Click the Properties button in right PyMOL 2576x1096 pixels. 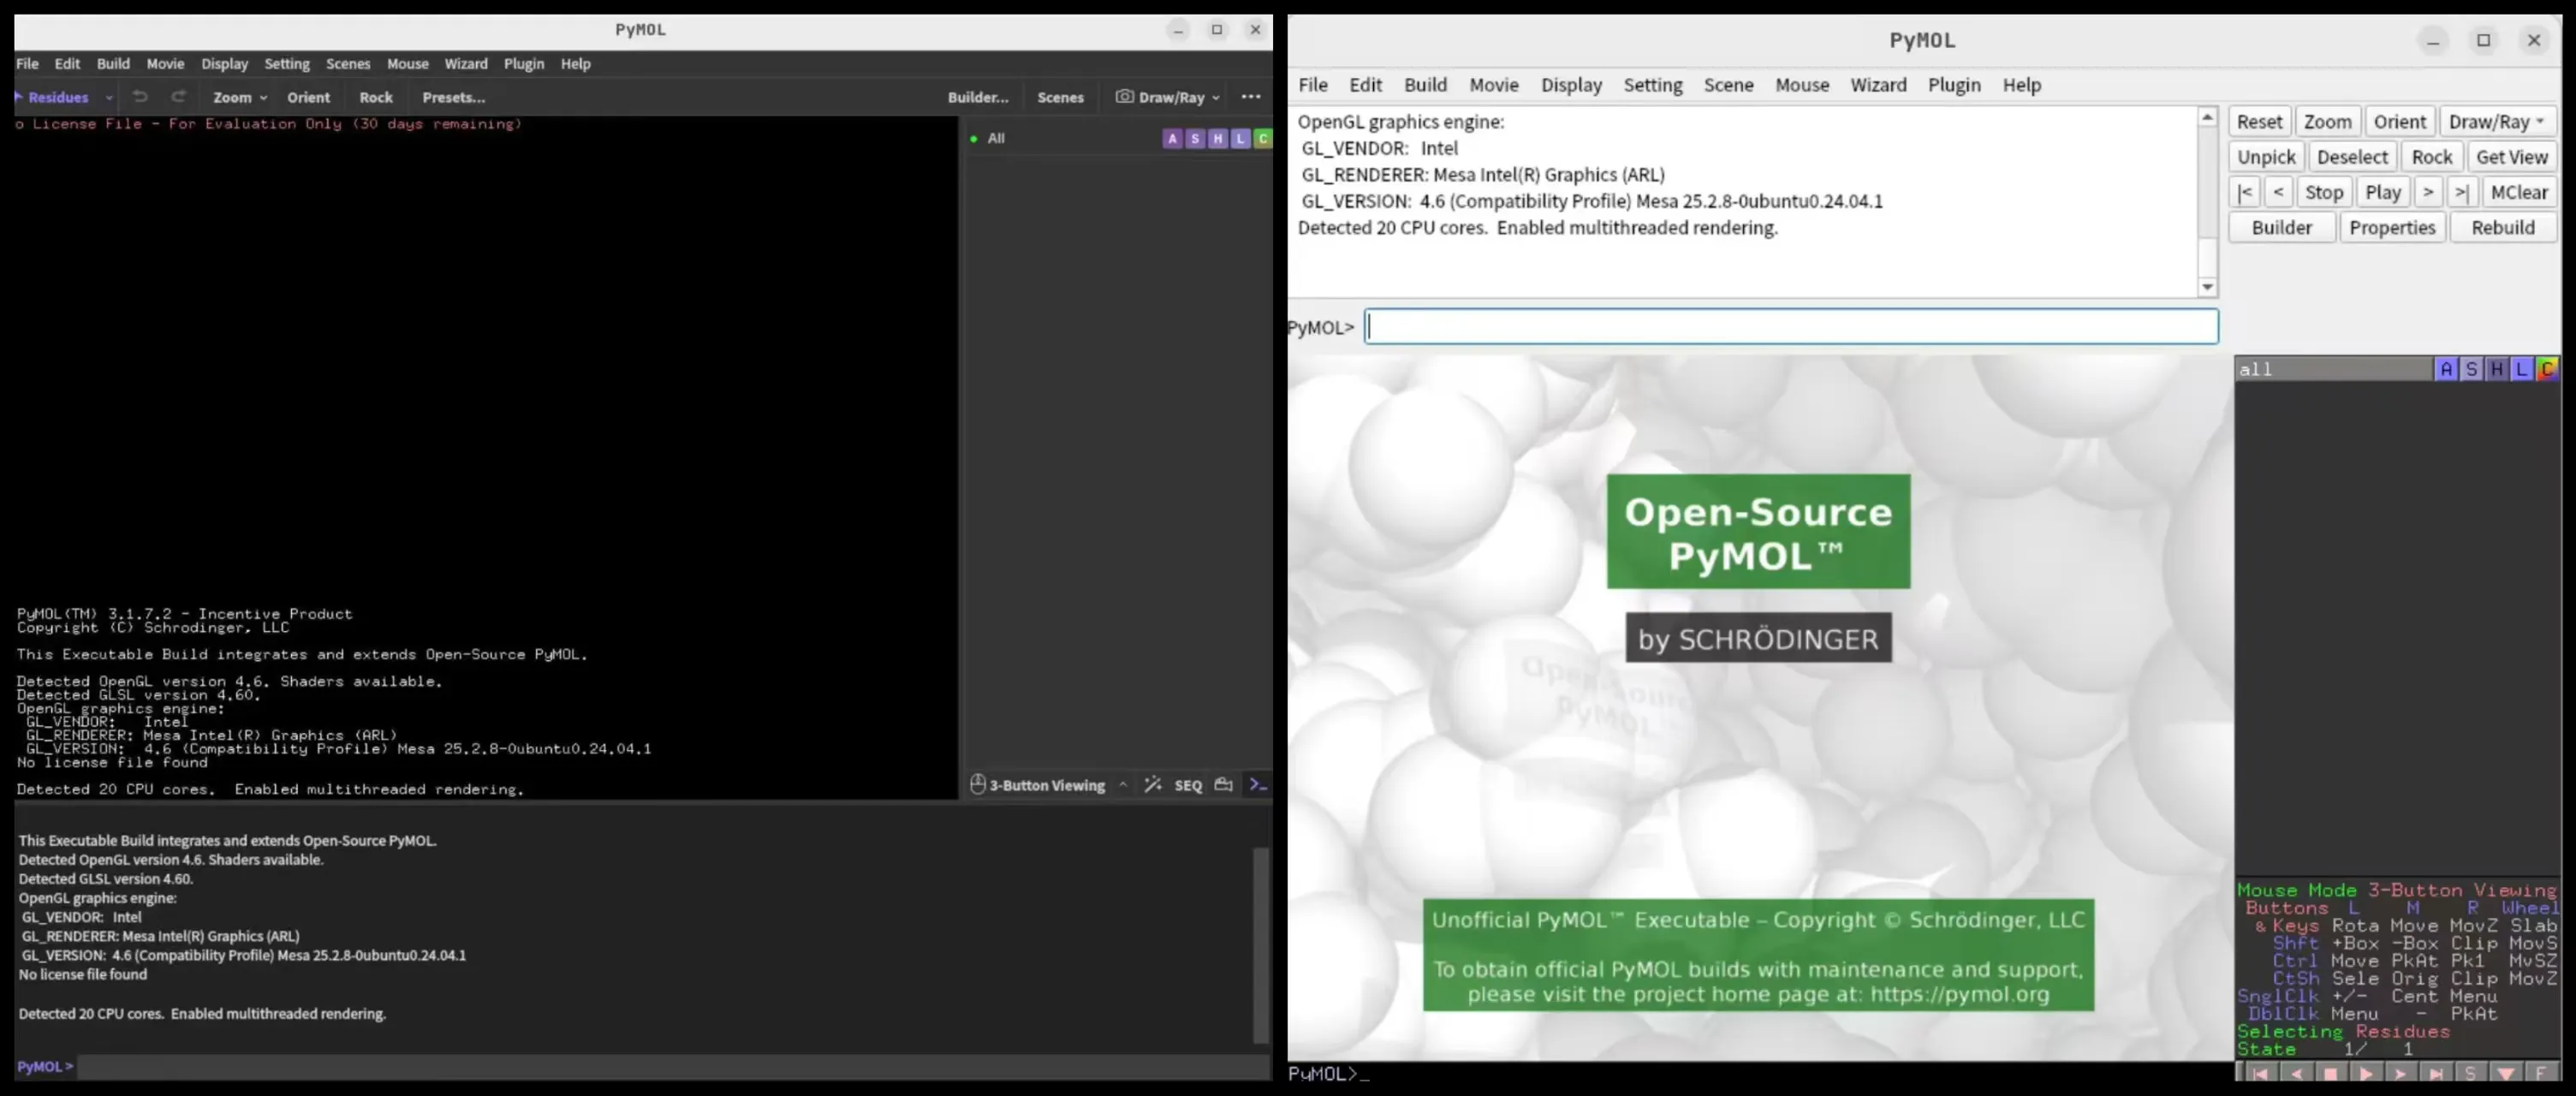[2392, 227]
